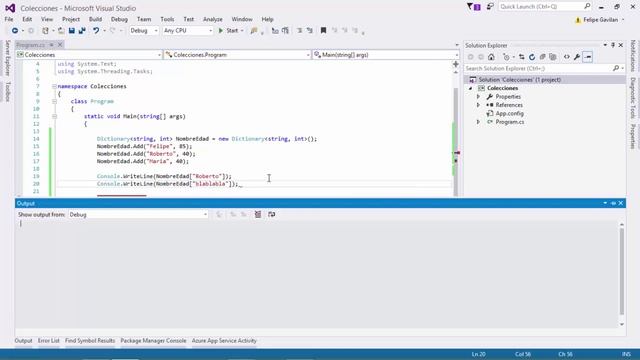Click the decrease indent toolbar icon
Viewport: 640px width, 360px height.
point(300,31)
